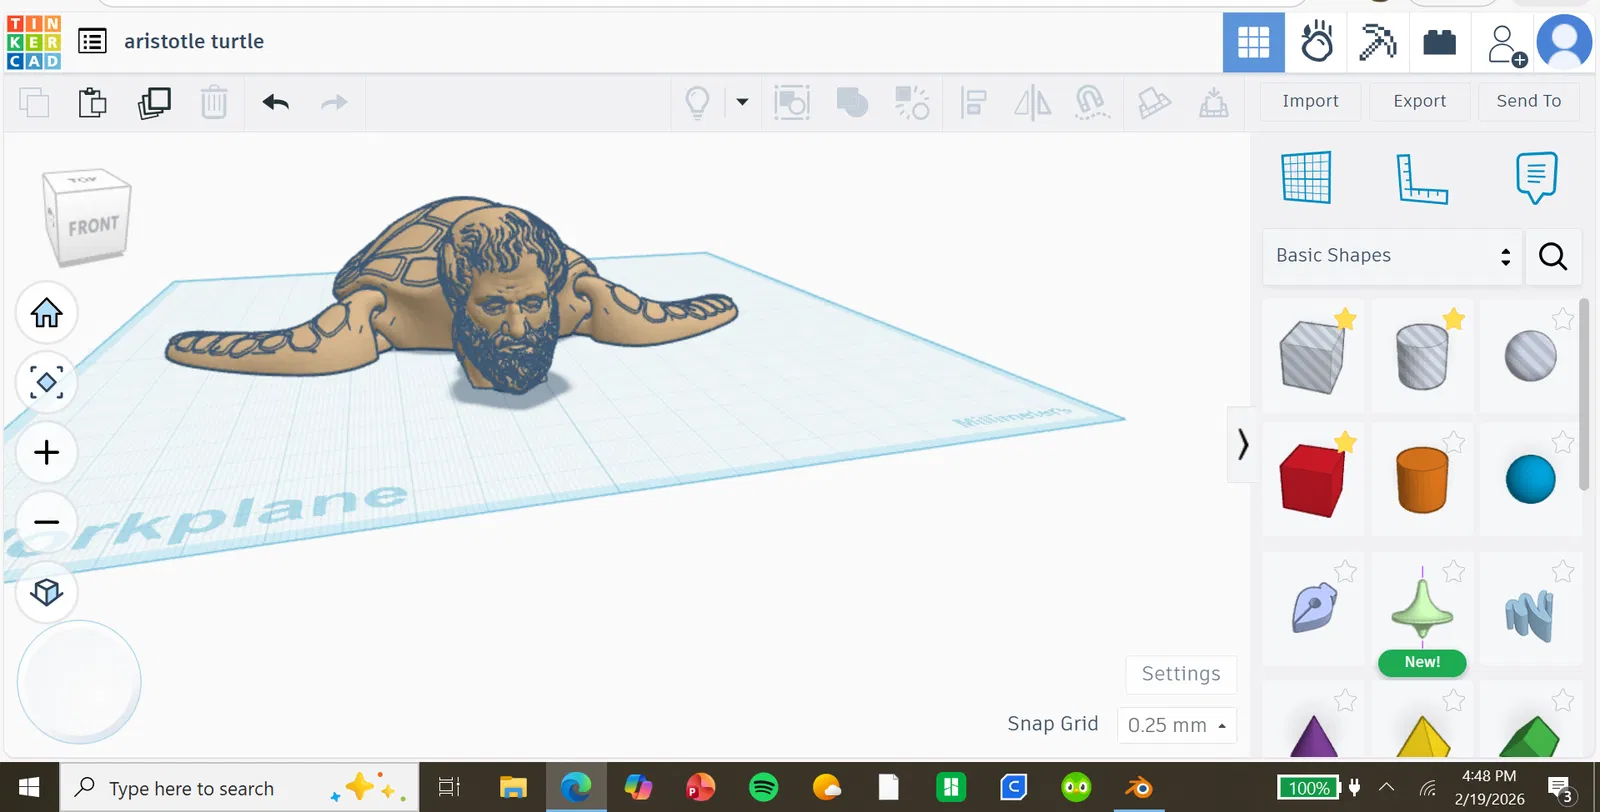The height and width of the screenshot is (812, 1600).
Task: Click the design name aristotle turtle
Action: click(194, 41)
